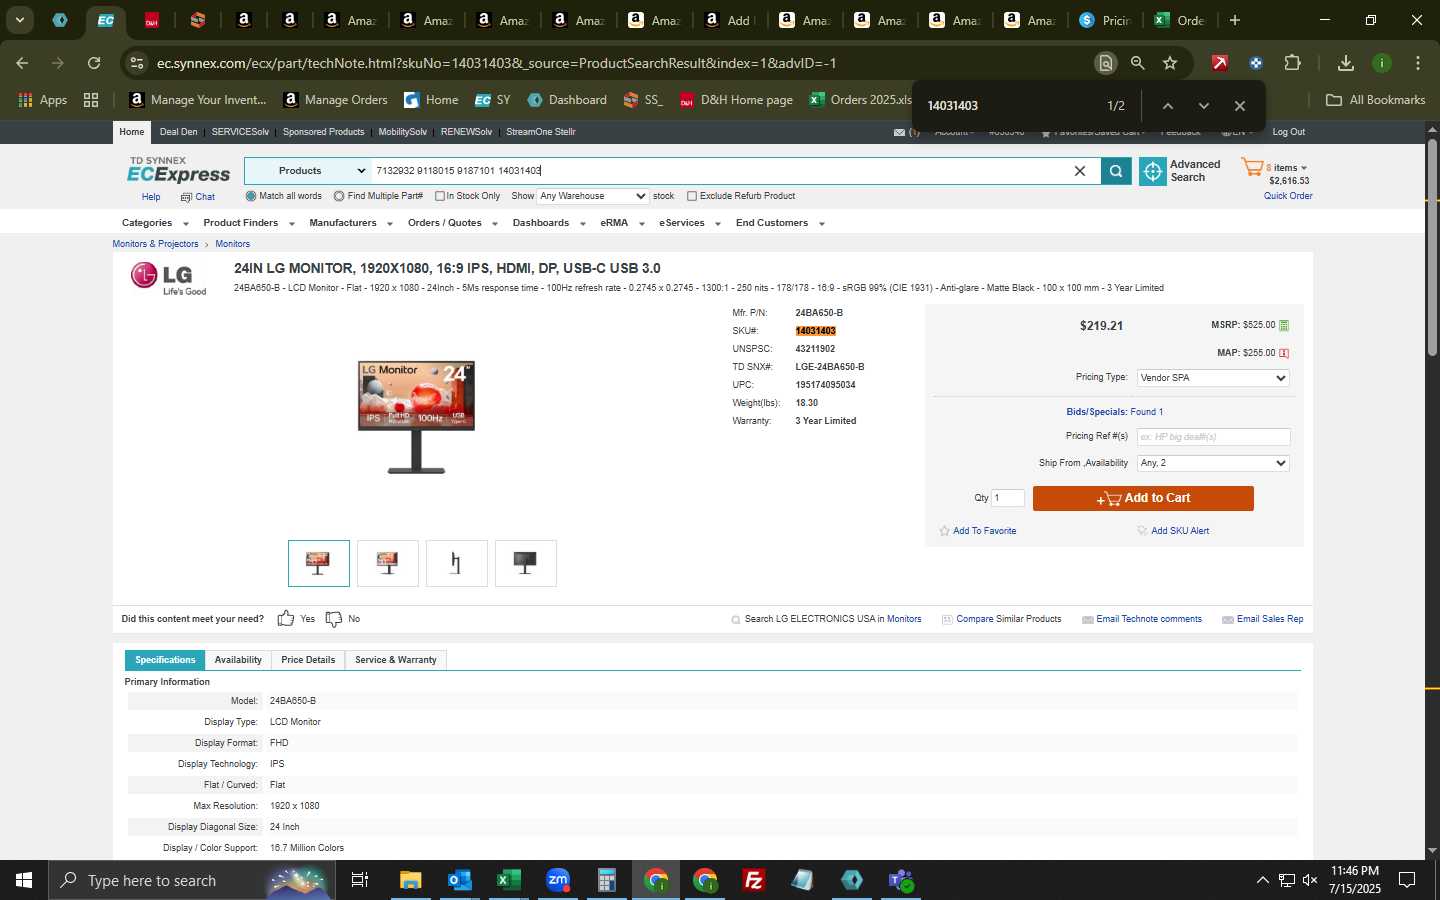Toggle In Stock Only checkbox
The image size is (1440, 900).
click(x=439, y=196)
